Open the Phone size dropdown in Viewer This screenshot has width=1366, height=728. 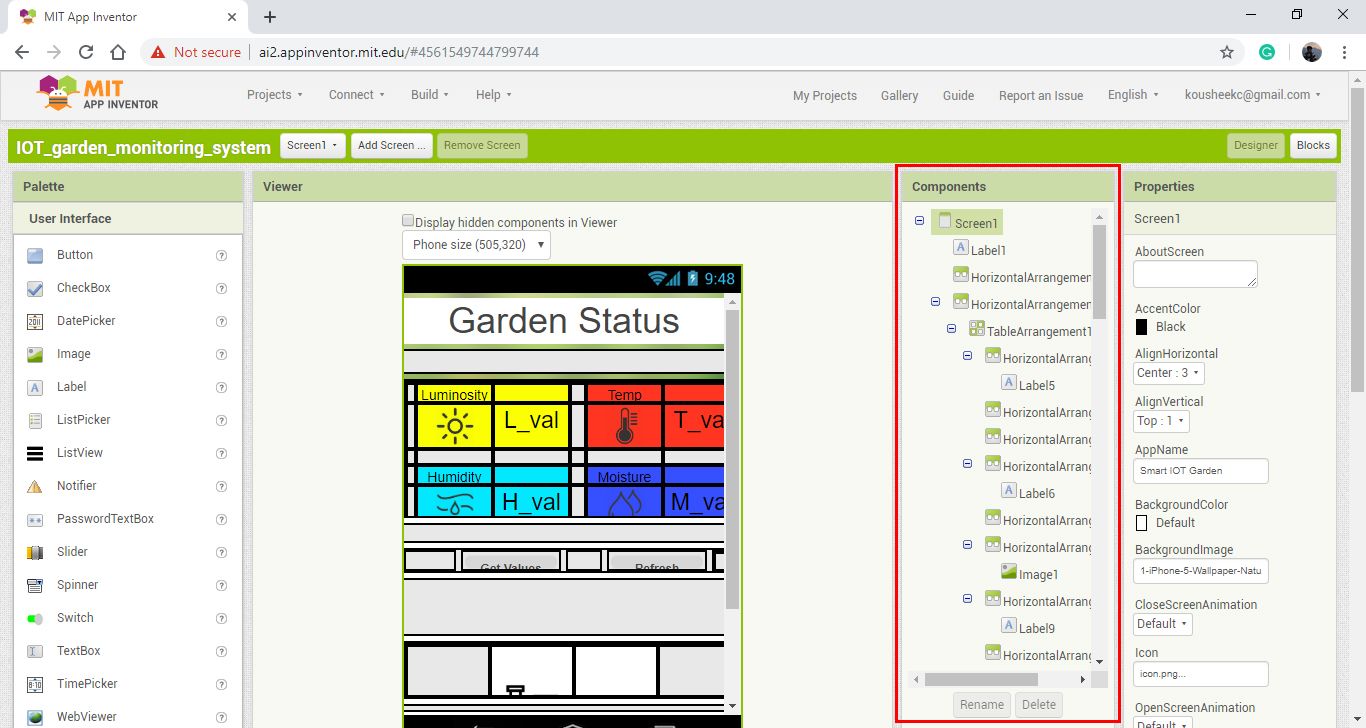[x=475, y=244]
